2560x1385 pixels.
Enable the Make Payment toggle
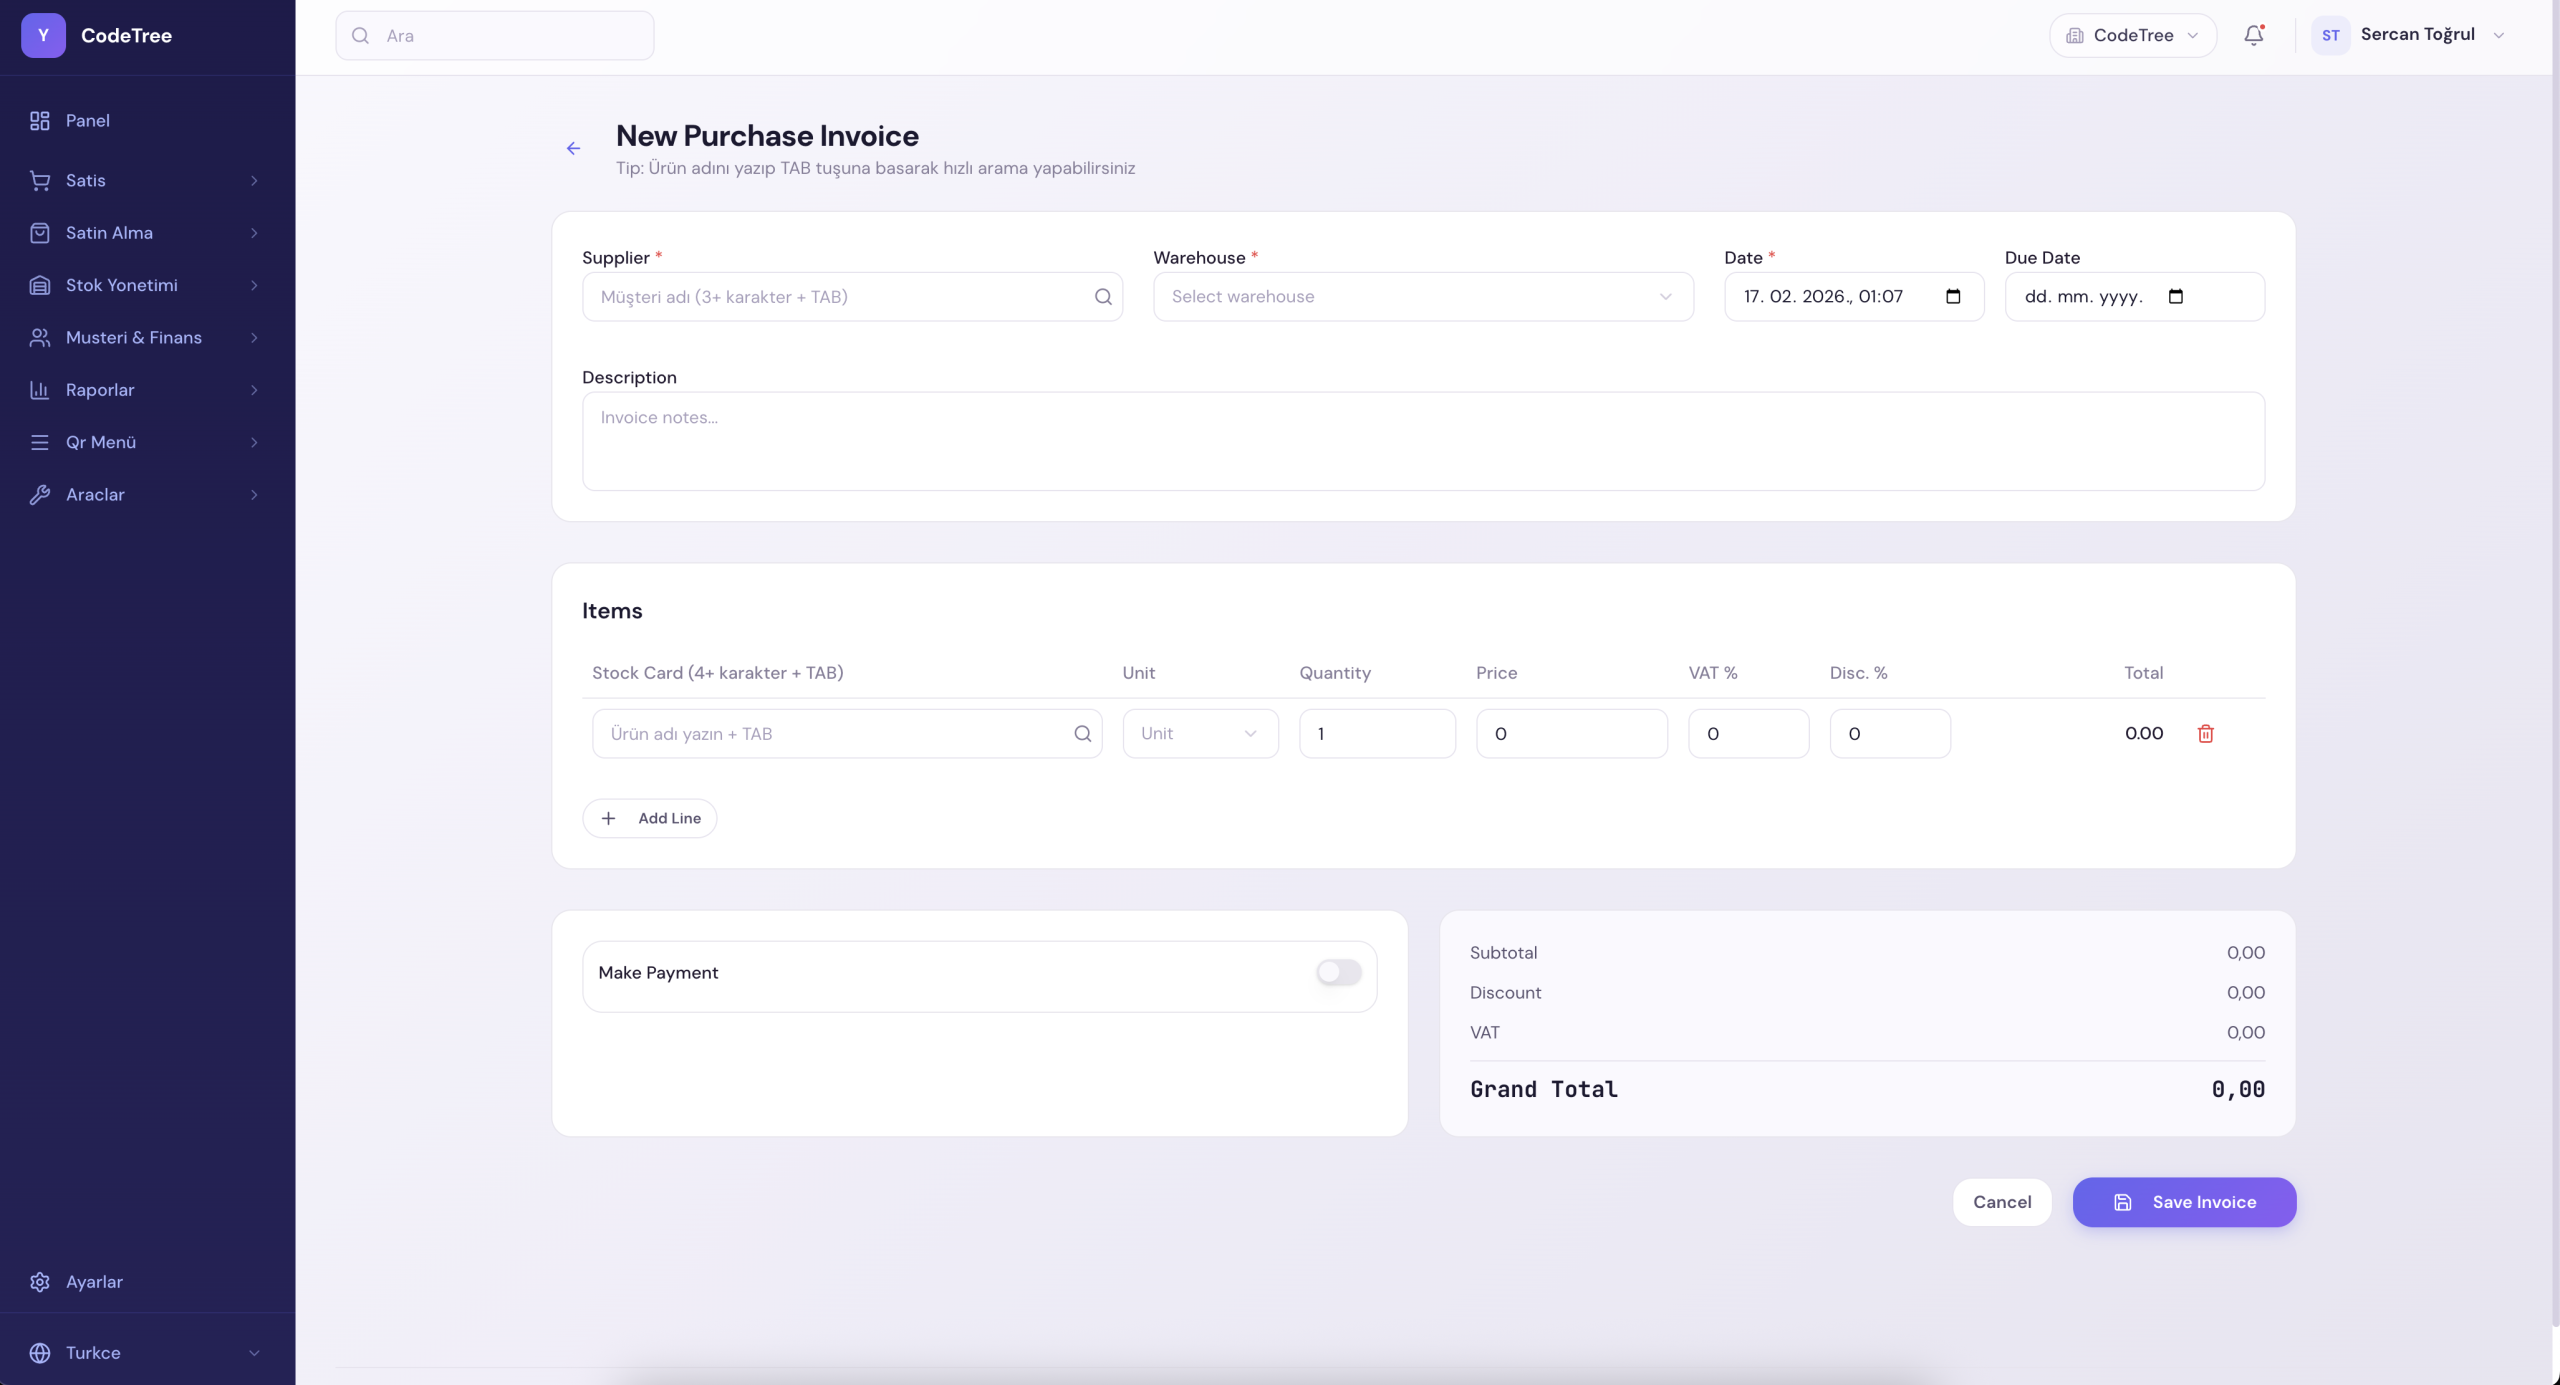(x=1338, y=973)
